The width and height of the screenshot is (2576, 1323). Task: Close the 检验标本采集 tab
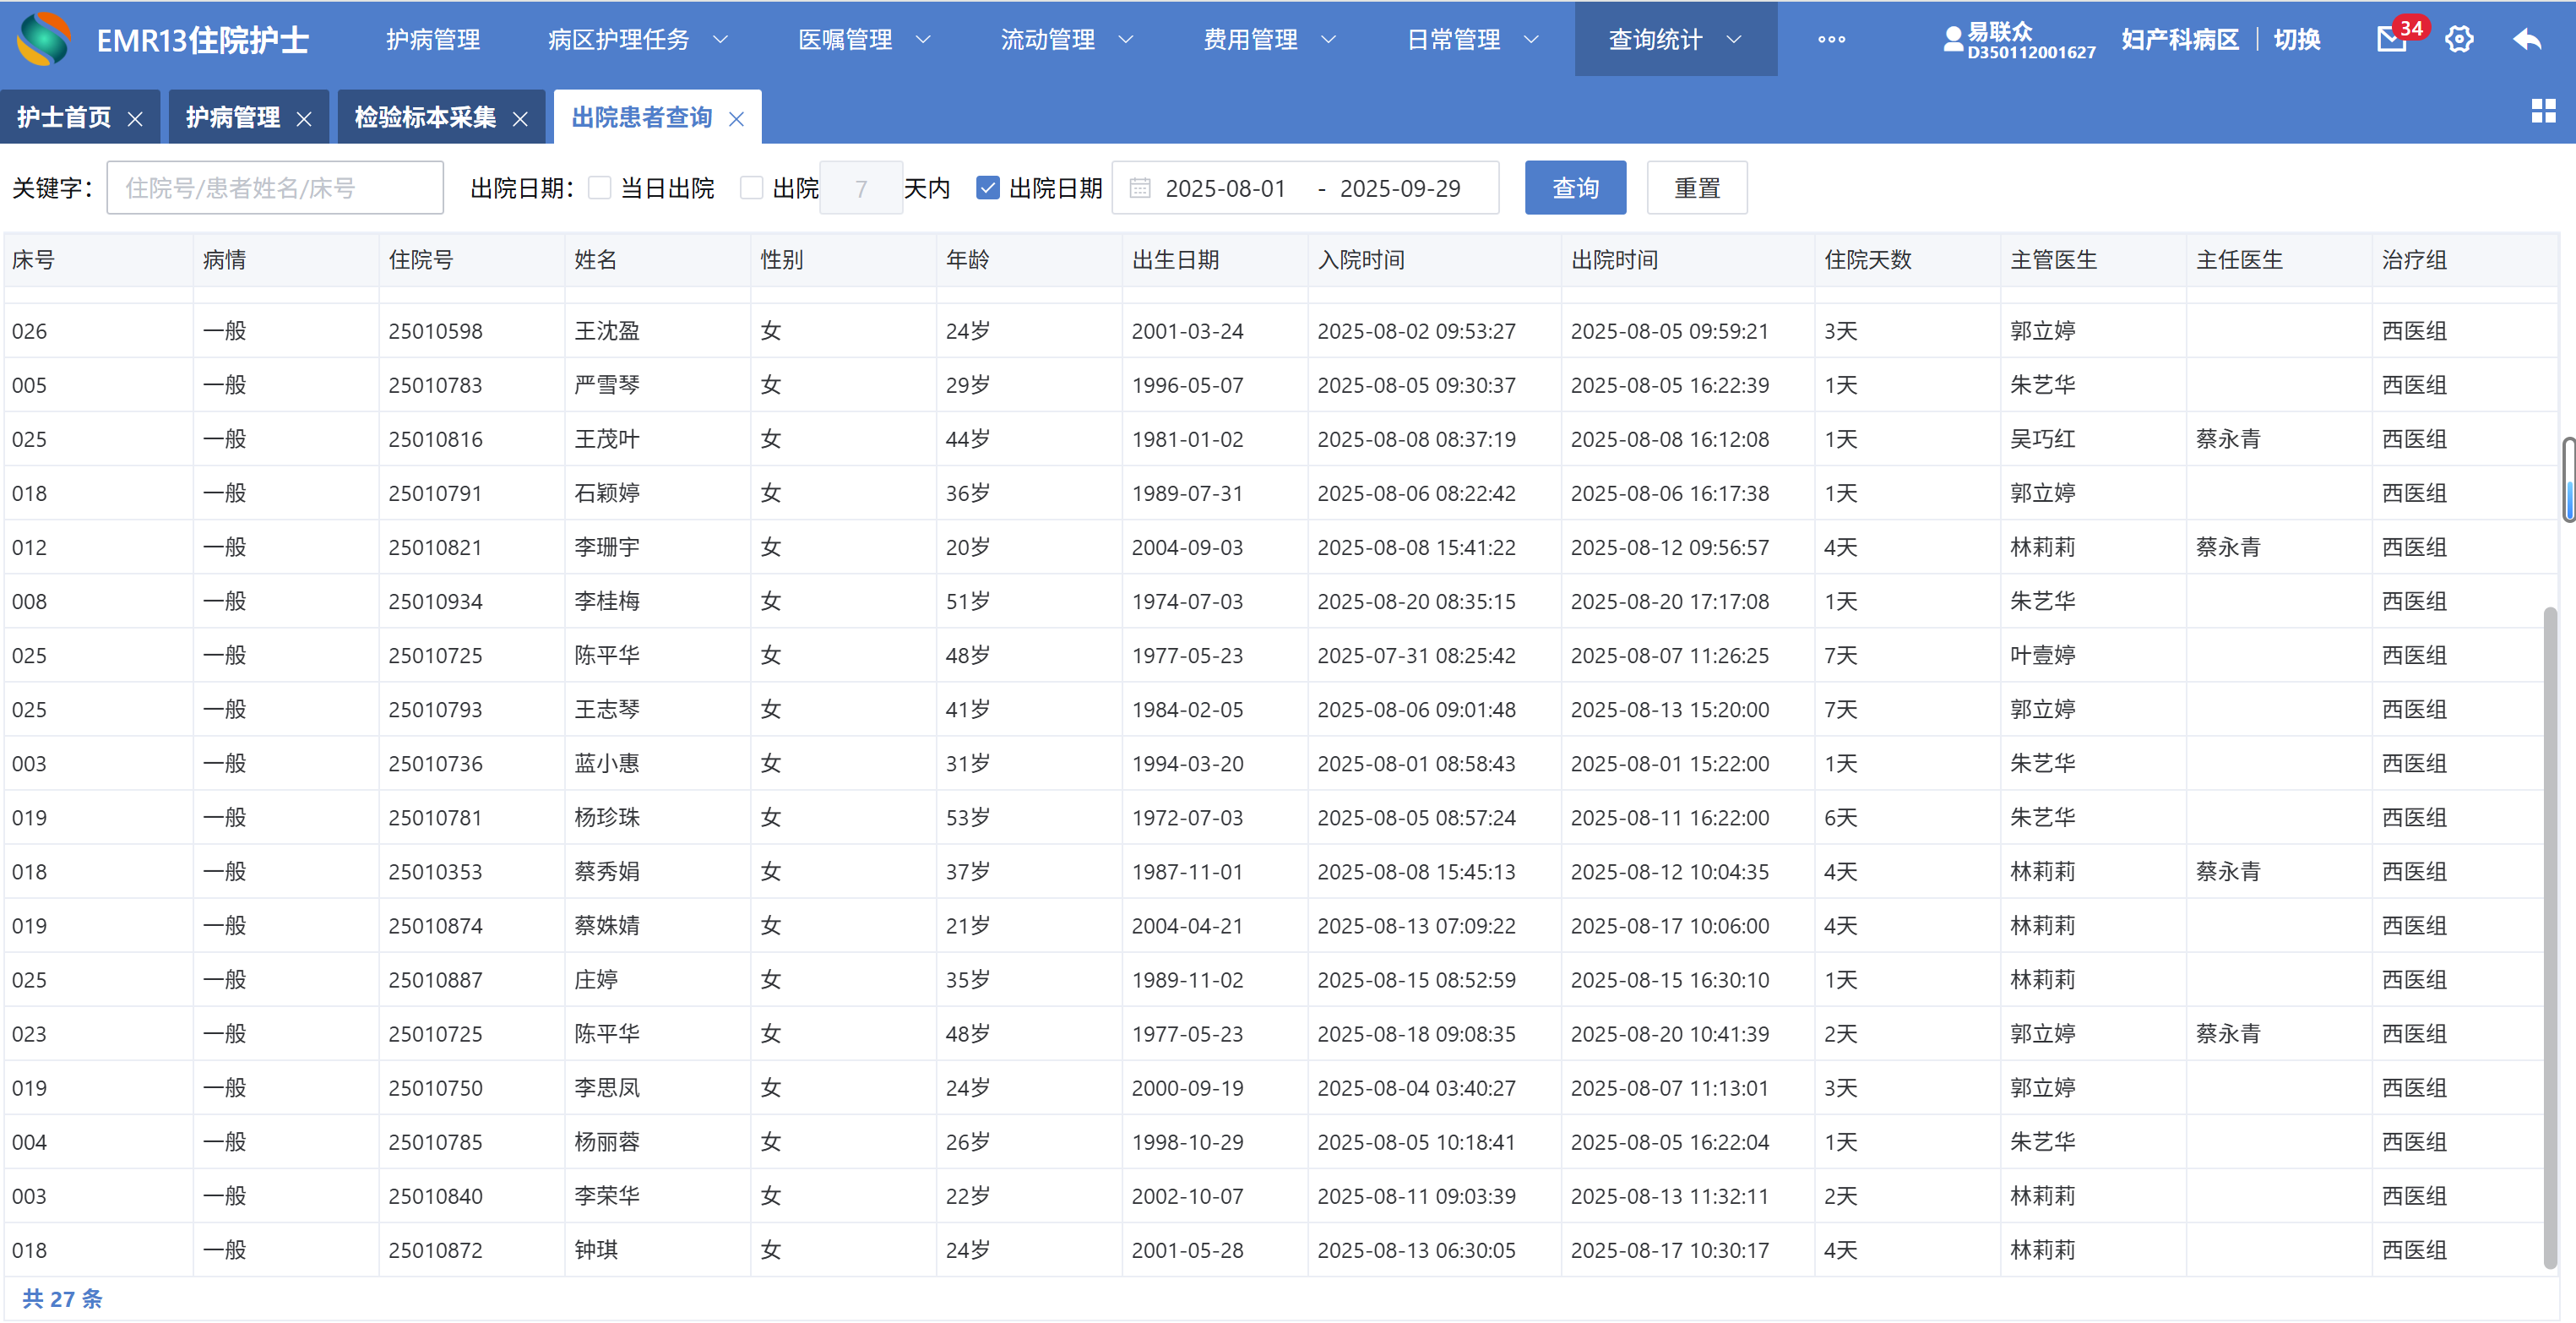coord(520,119)
